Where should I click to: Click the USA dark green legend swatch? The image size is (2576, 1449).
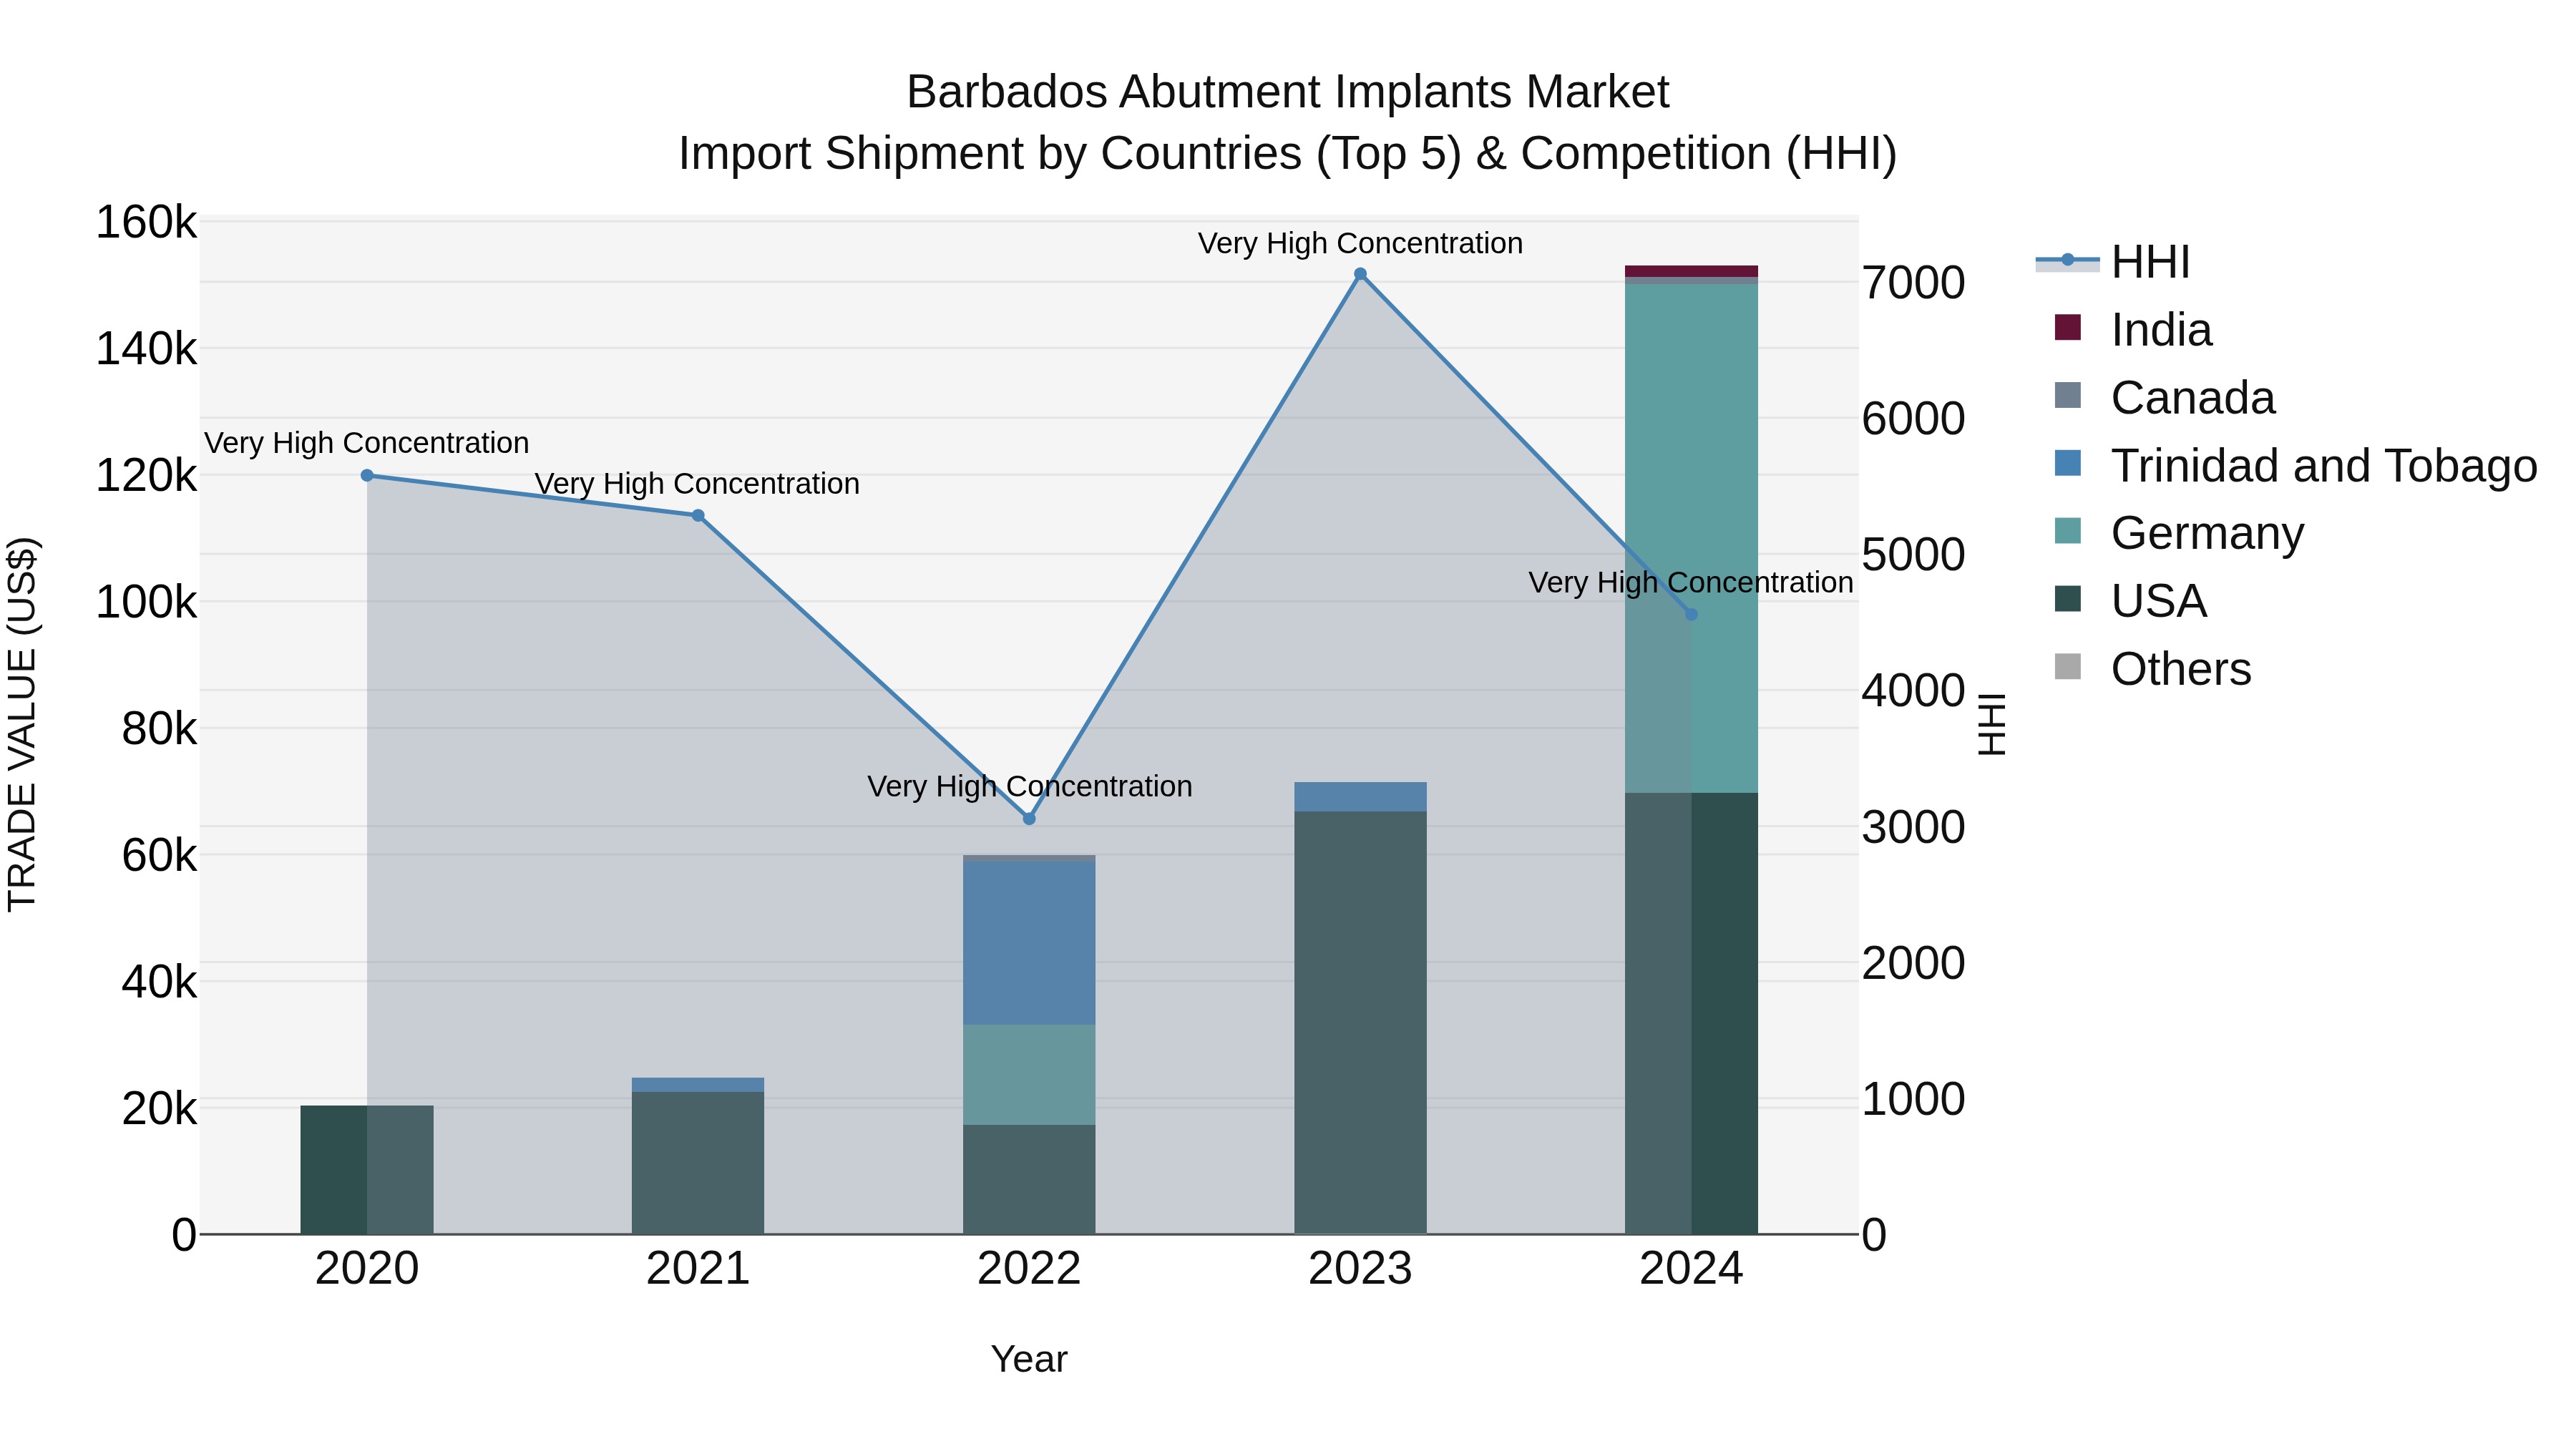click(x=2067, y=599)
